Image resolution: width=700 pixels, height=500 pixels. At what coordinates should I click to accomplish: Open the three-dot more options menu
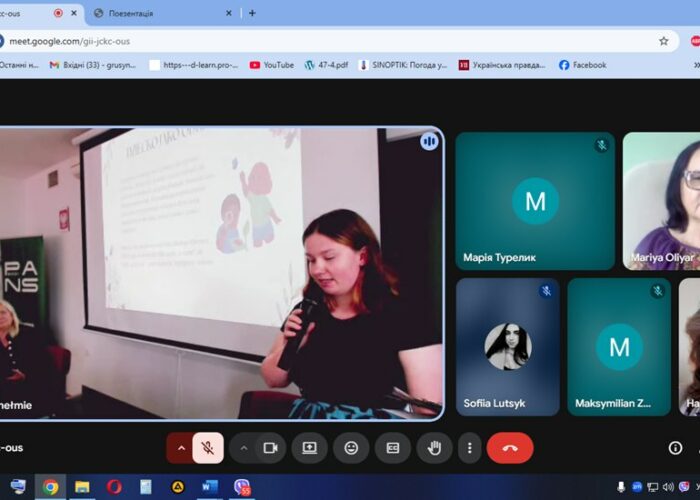point(469,448)
